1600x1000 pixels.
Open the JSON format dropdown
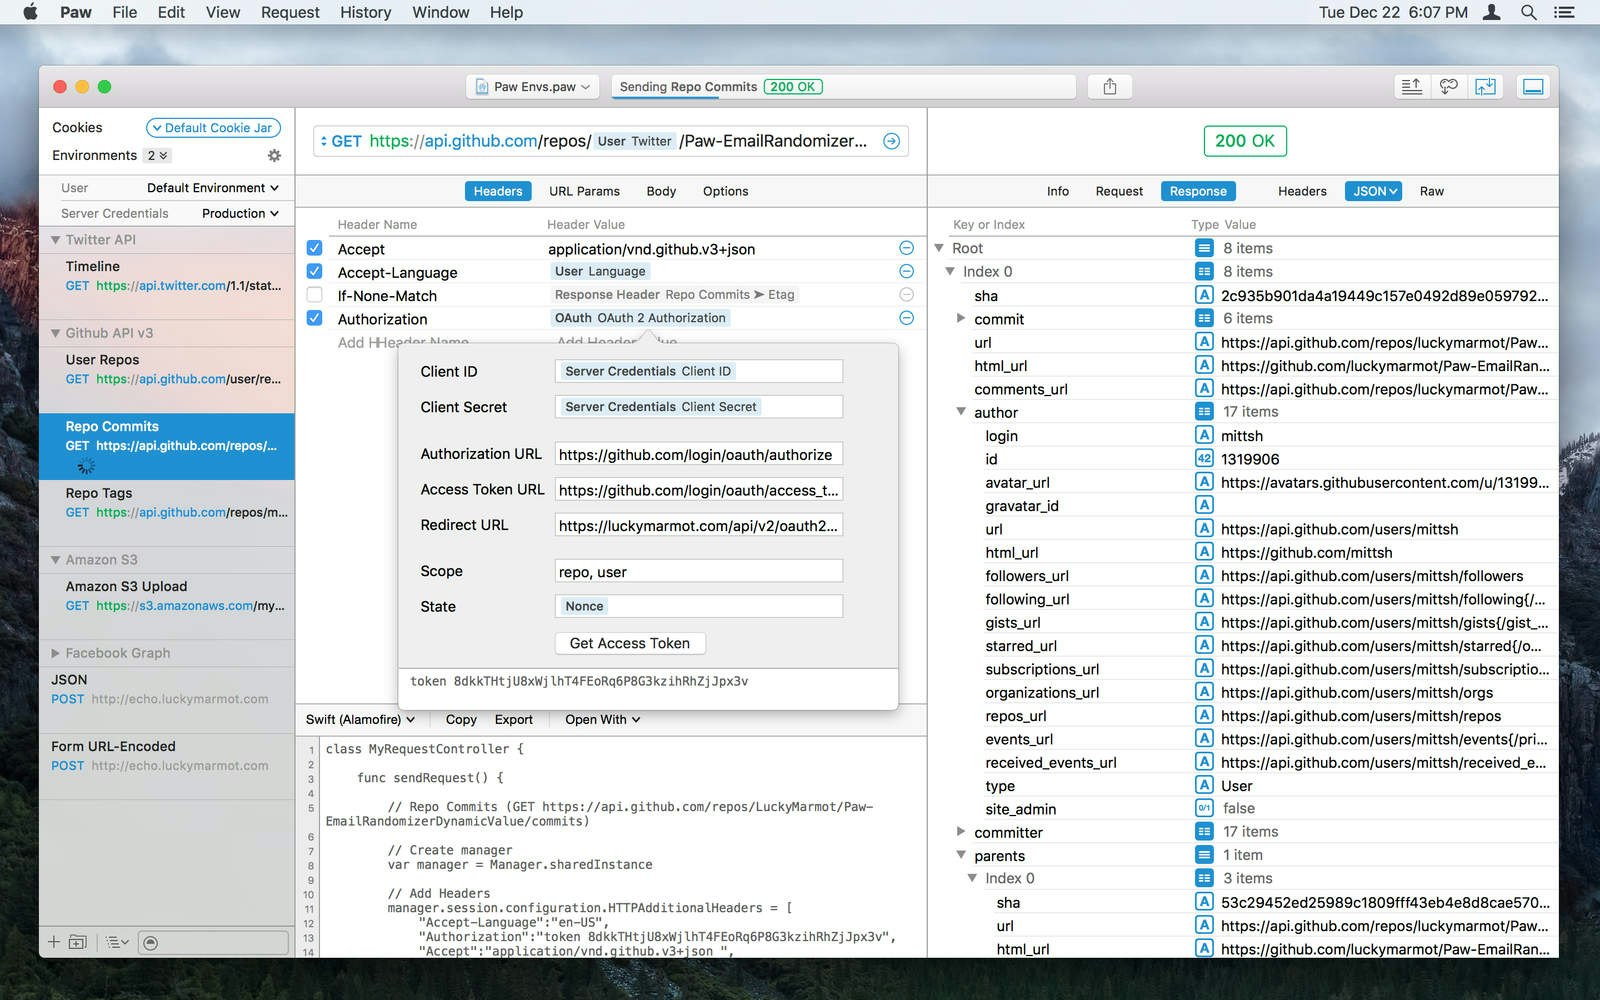coord(1376,191)
